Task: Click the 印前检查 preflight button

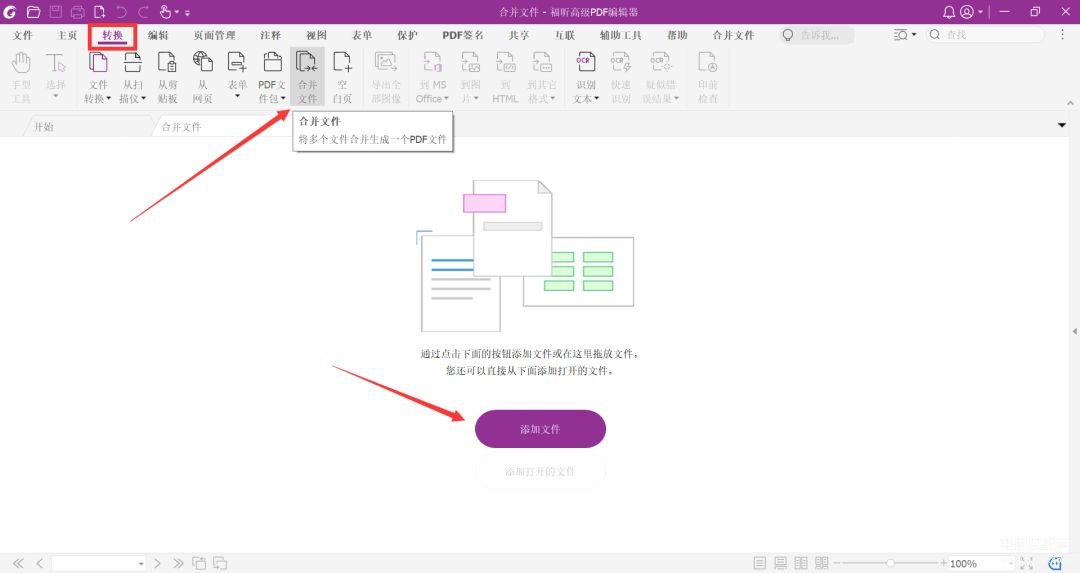Action: (x=708, y=78)
